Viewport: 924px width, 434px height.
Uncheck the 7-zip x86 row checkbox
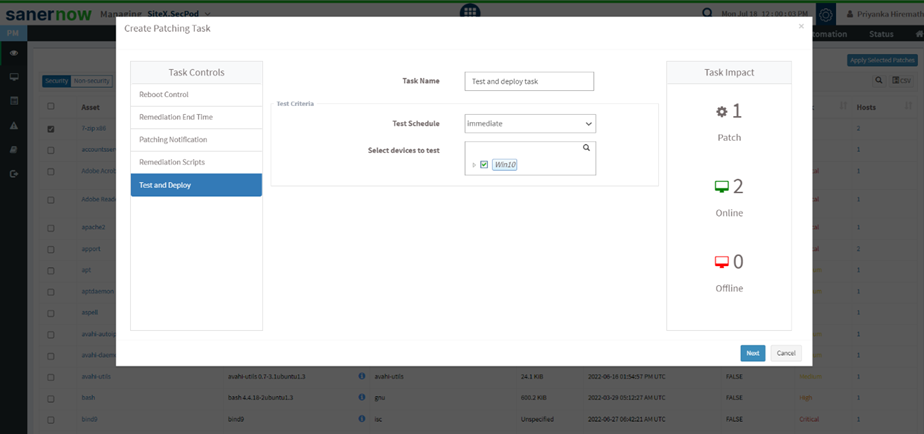[51, 129]
